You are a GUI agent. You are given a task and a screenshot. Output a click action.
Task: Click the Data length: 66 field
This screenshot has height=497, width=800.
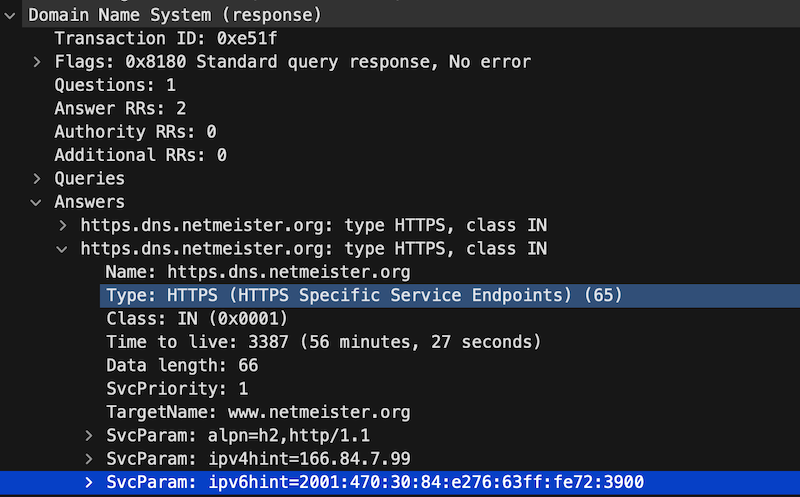182,365
